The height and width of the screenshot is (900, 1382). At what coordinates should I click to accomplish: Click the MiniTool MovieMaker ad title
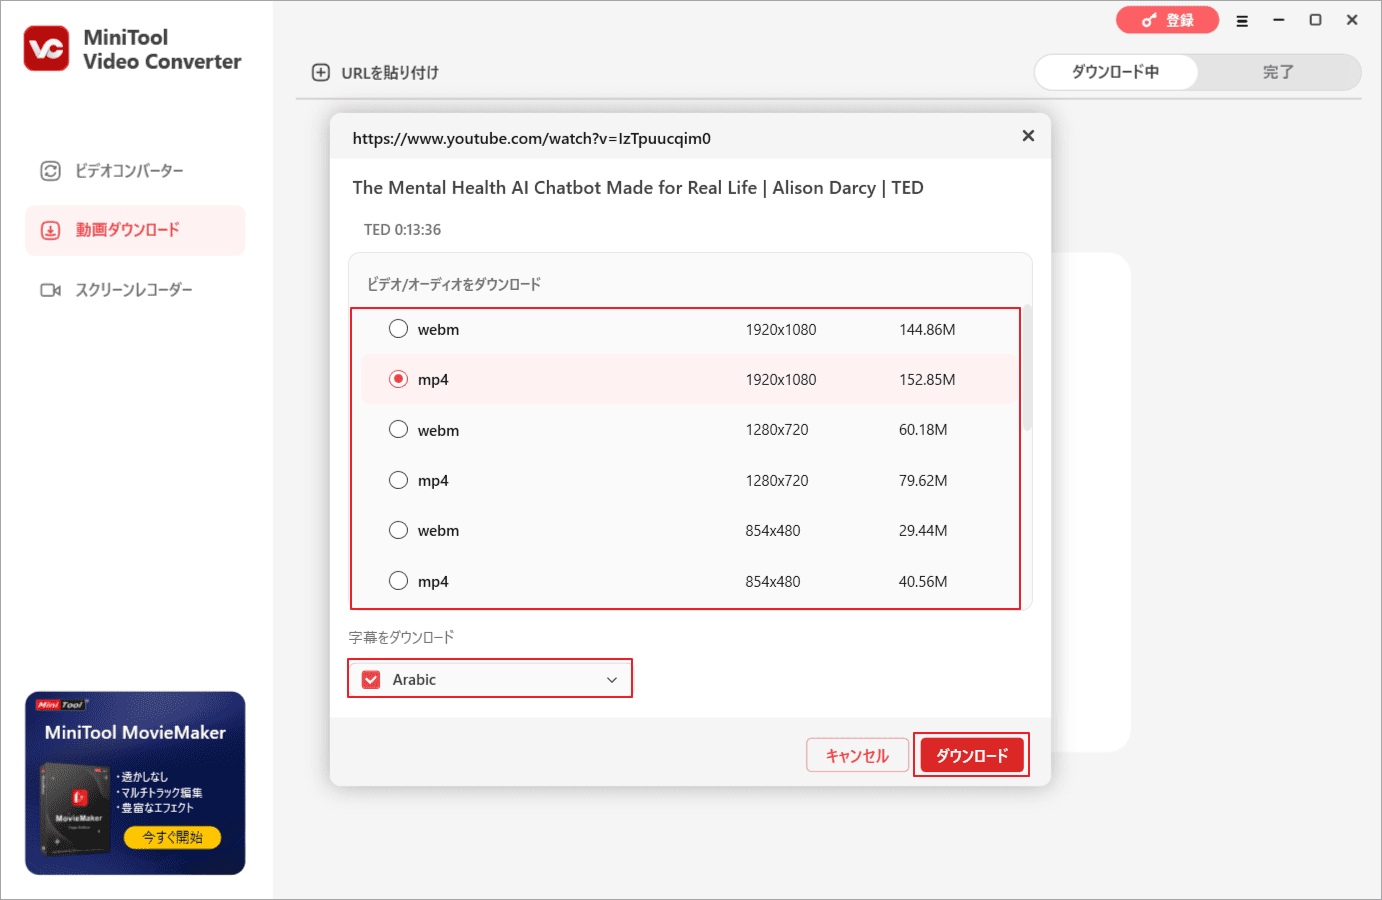(x=135, y=733)
